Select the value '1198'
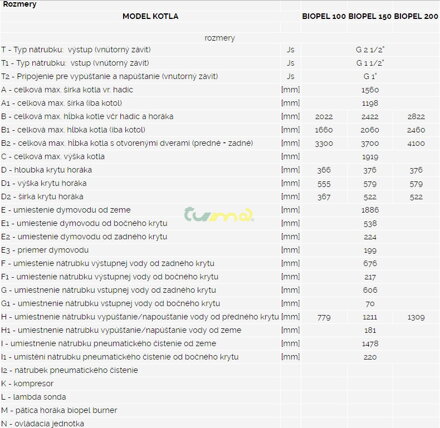440x428 pixels. [x=370, y=103]
